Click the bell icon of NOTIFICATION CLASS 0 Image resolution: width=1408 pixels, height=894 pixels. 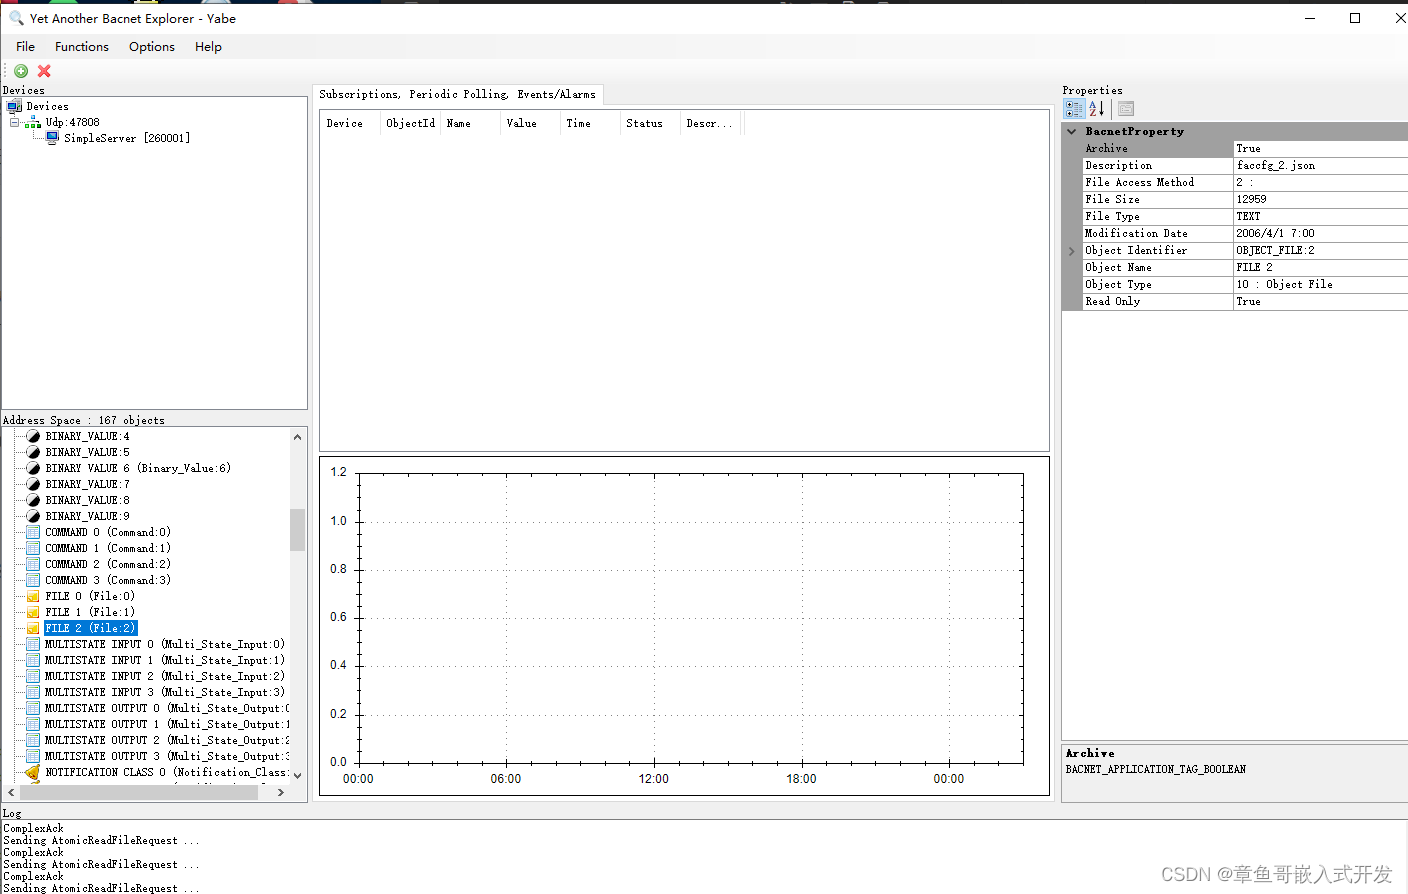click(x=33, y=771)
